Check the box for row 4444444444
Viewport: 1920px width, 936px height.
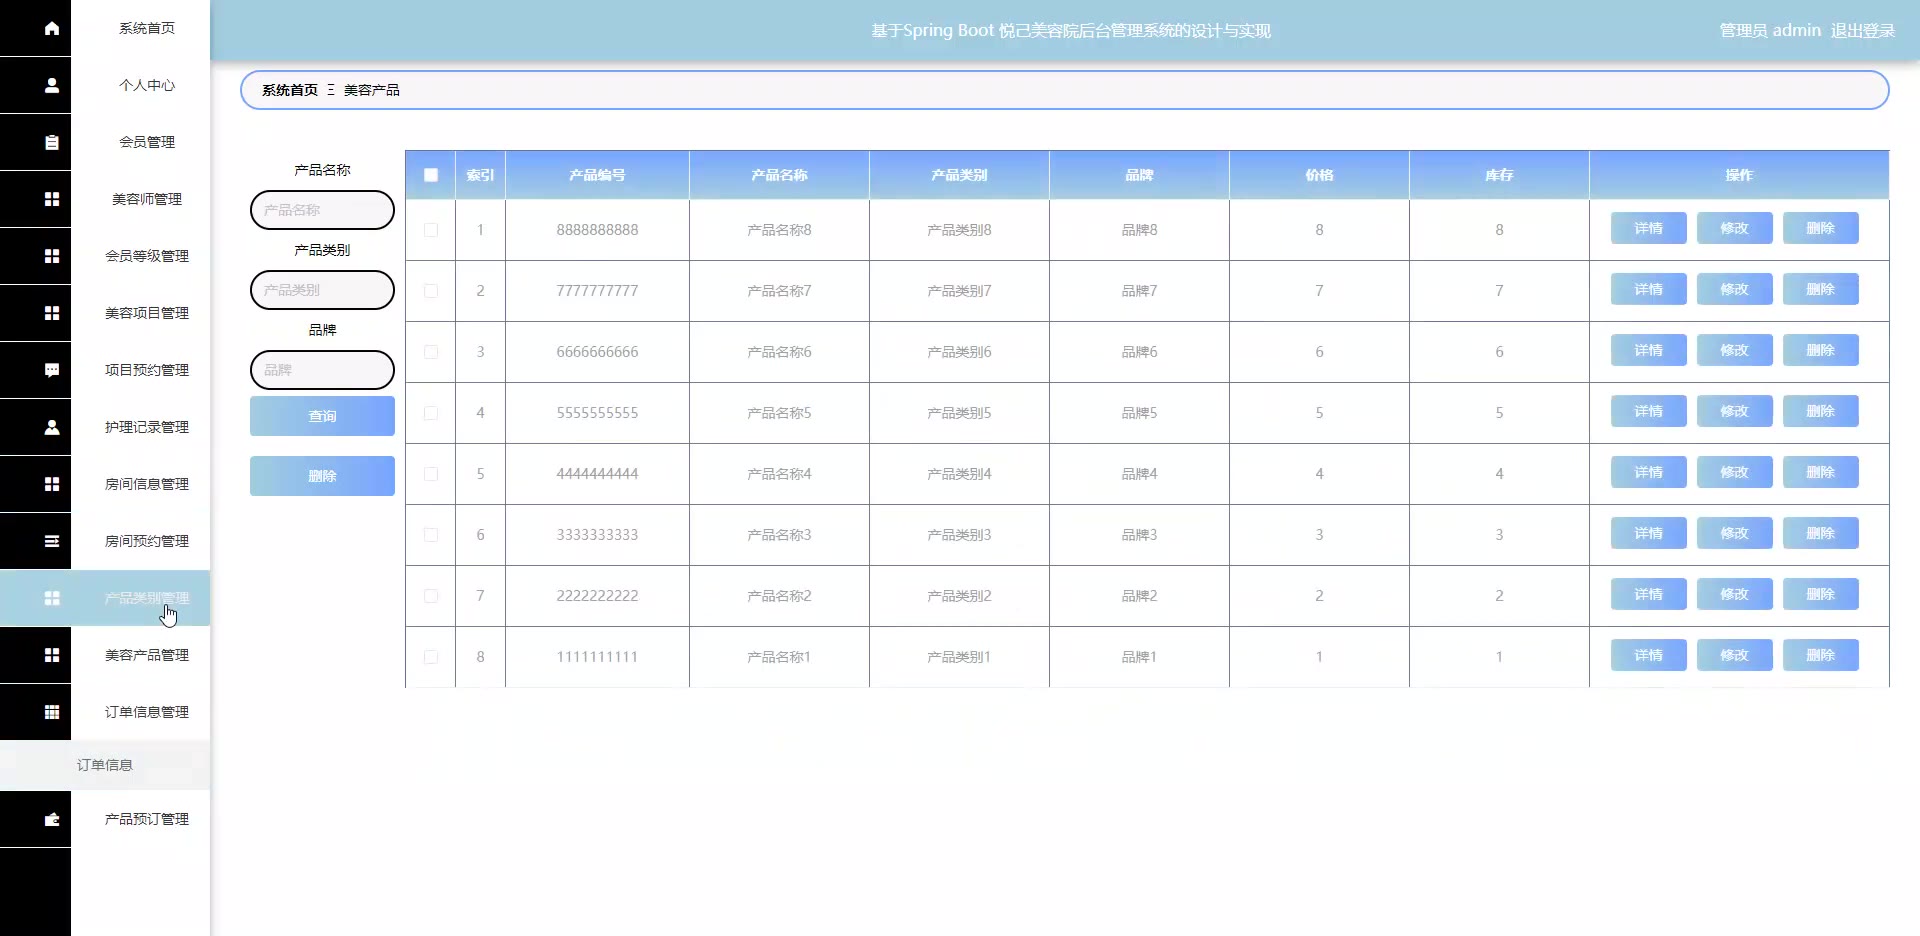click(431, 474)
